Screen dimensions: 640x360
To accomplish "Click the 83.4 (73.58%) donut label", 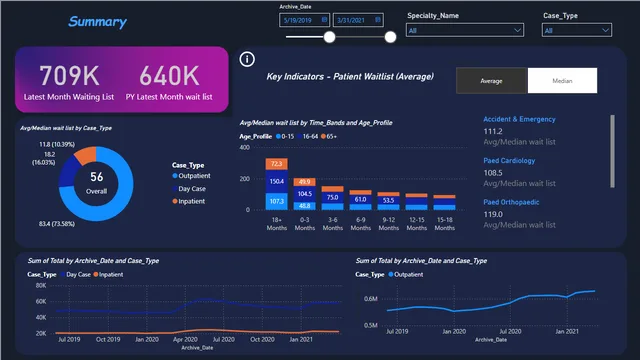I will click(57, 224).
